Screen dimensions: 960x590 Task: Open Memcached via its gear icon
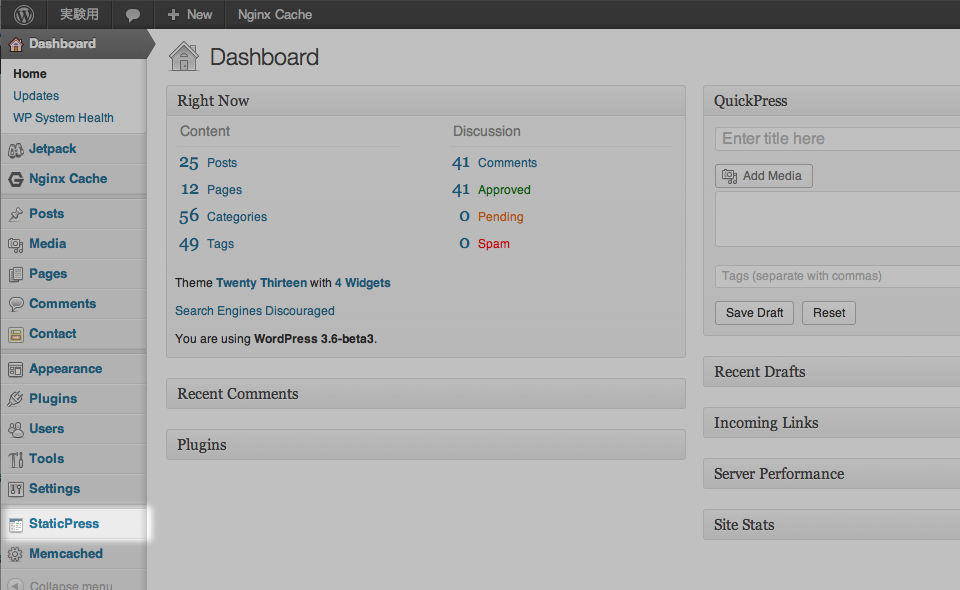point(17,554)
